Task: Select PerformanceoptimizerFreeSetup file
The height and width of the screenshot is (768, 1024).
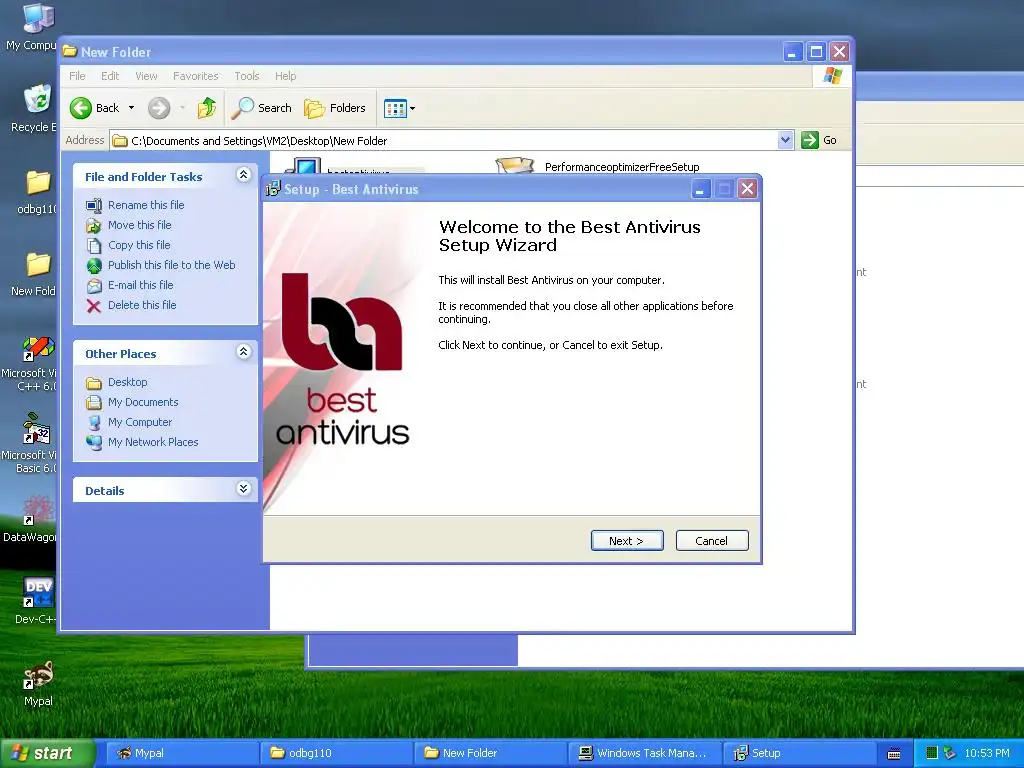Action: (x=622, y=167)
